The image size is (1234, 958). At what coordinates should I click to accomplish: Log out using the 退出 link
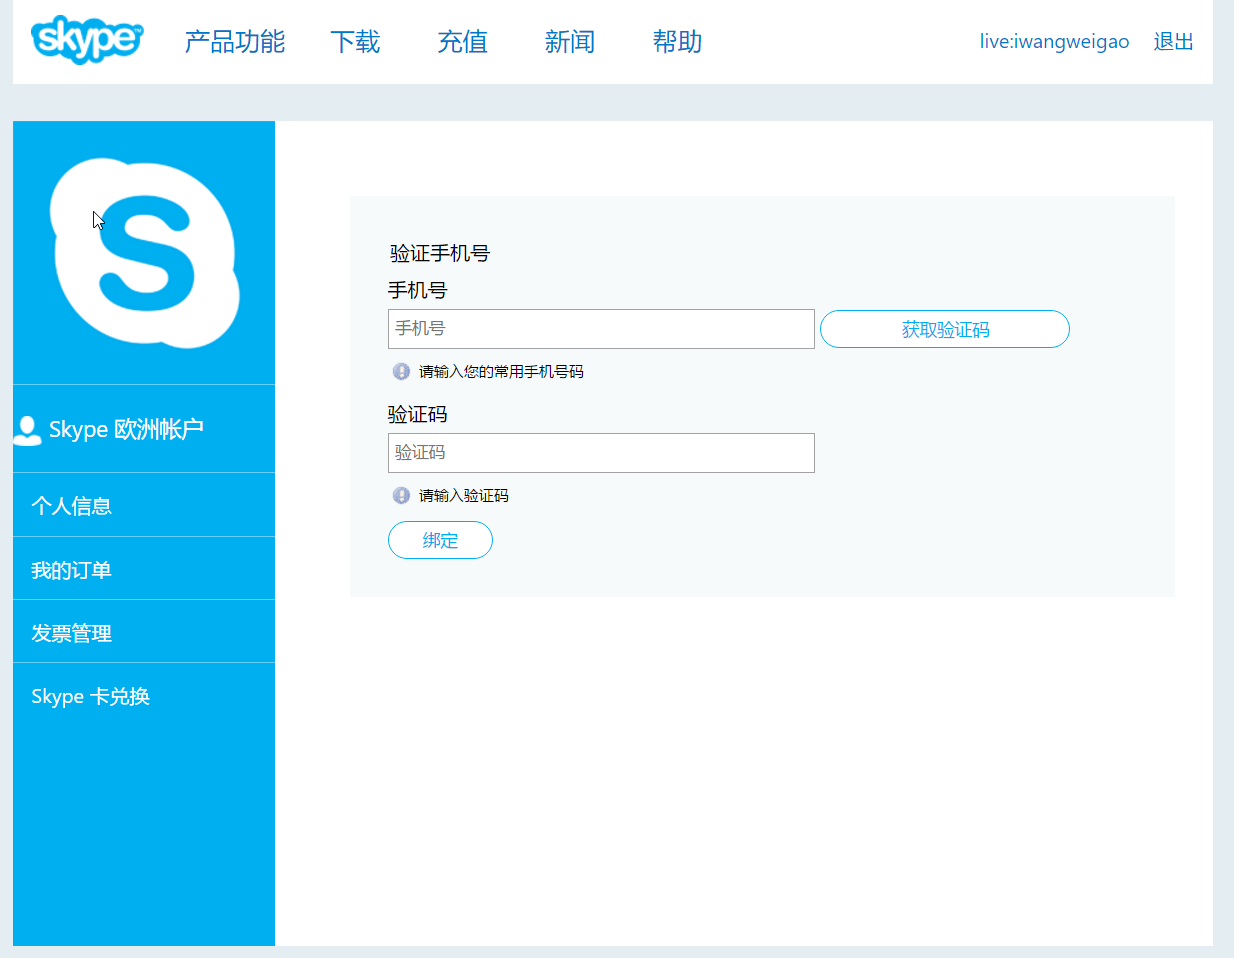(1173, 42)
